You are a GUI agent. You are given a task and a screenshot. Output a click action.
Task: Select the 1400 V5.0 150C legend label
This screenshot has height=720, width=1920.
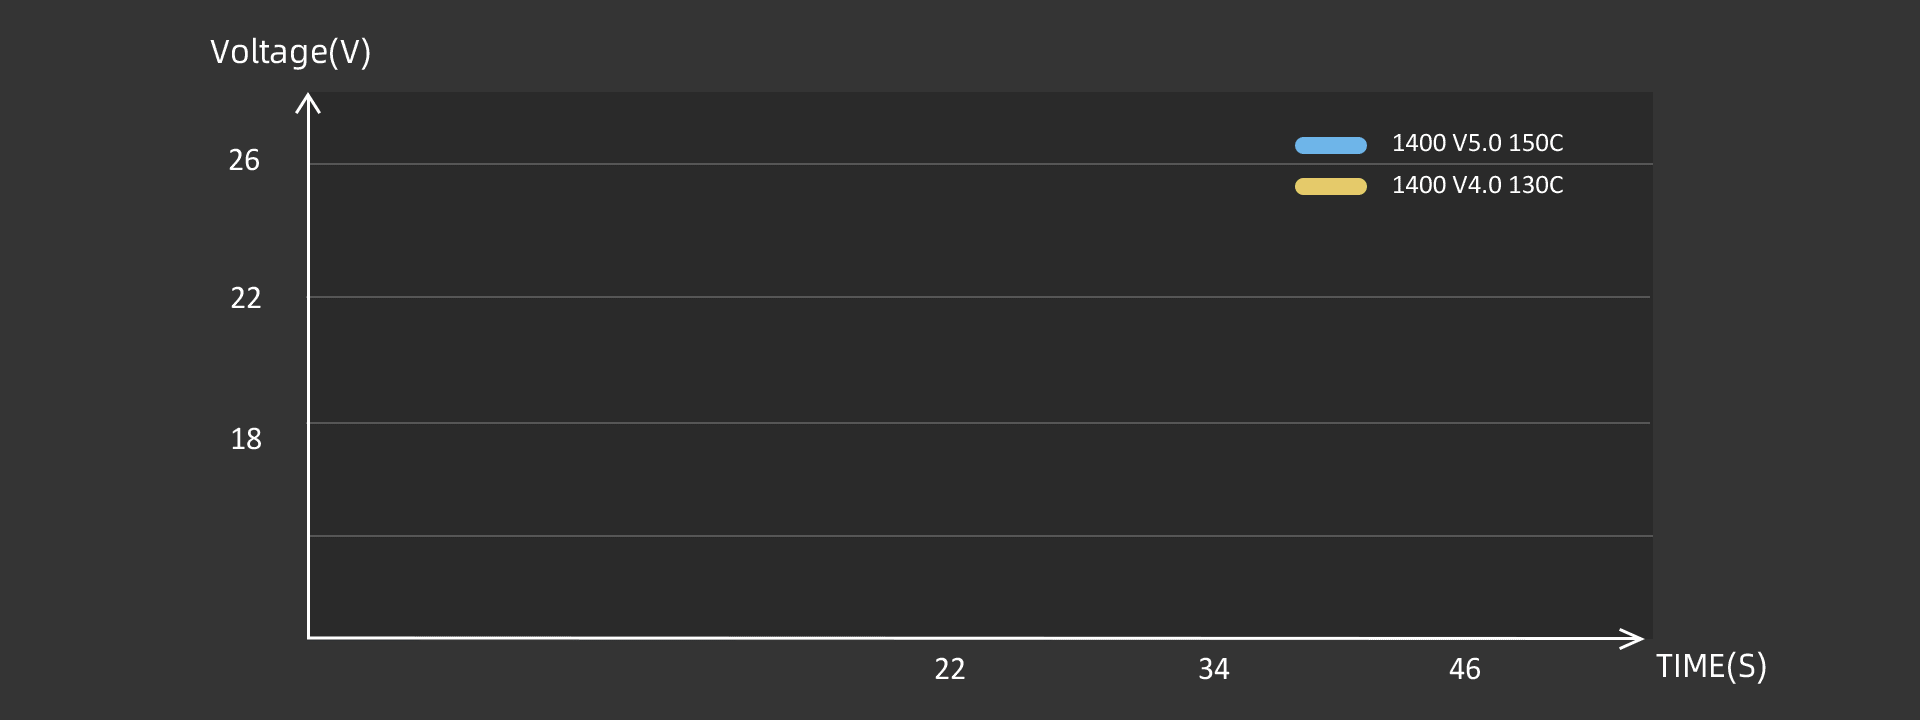[1477, 143]
